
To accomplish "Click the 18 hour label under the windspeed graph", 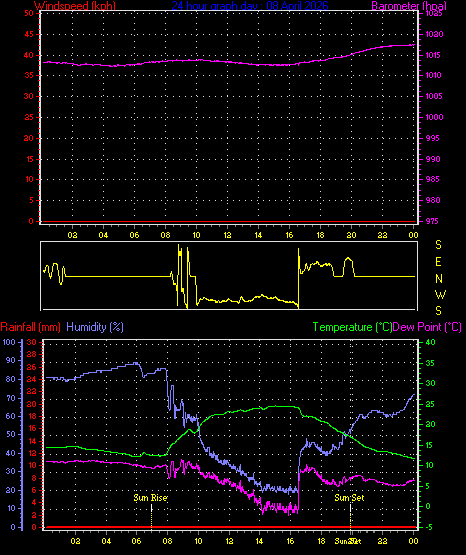I will (320, 235).
